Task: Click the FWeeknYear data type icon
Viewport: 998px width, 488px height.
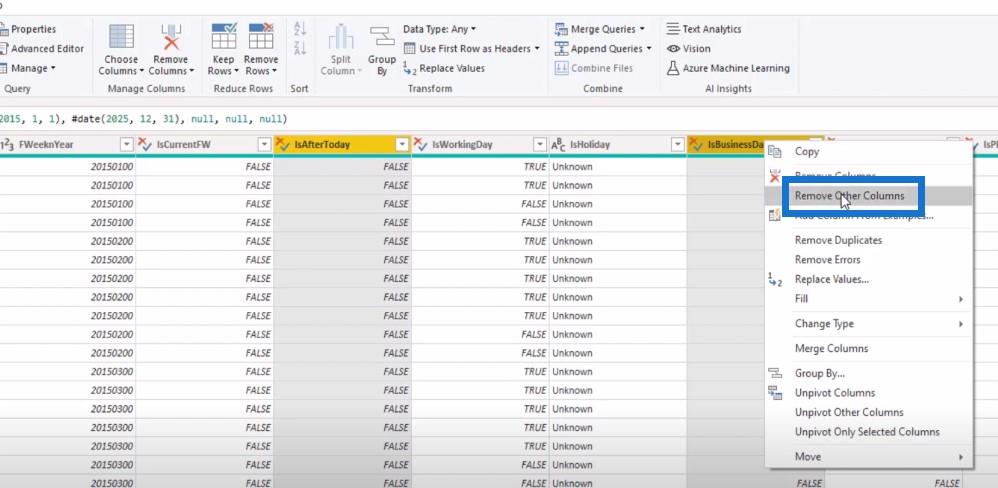Action: click(7, 144)
